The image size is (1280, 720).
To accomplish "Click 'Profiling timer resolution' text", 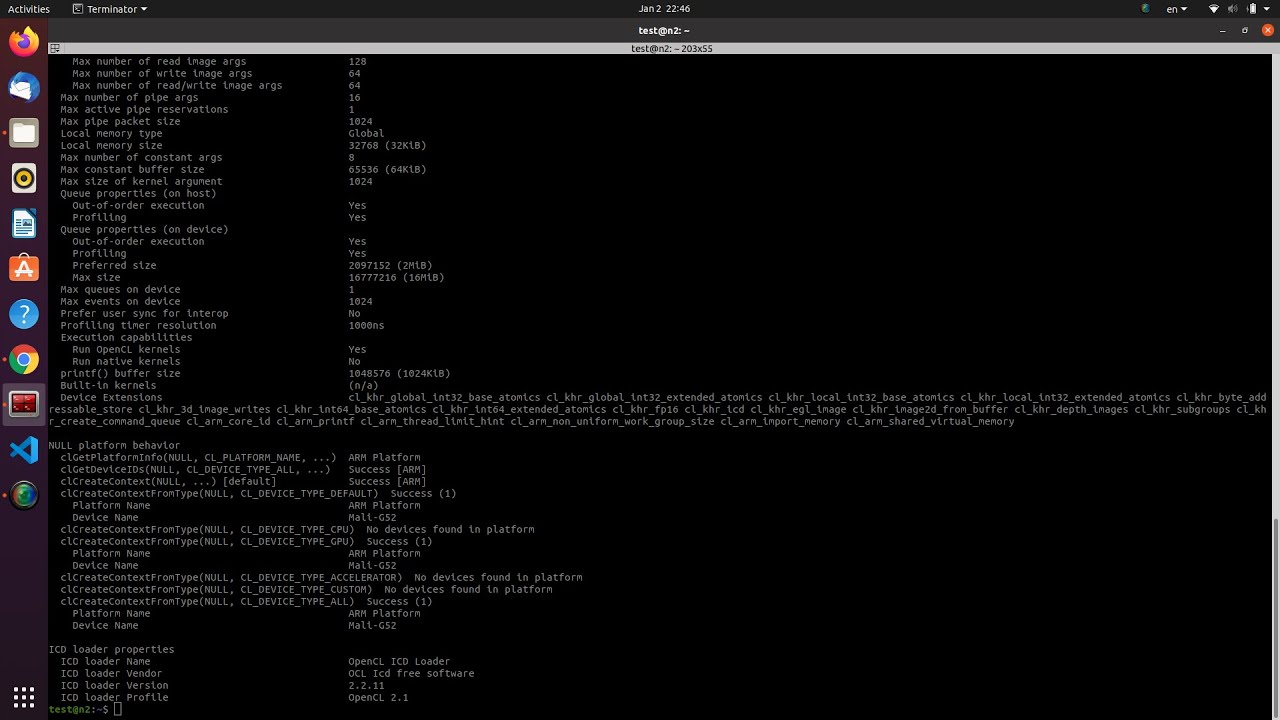I will pos(138,325).
